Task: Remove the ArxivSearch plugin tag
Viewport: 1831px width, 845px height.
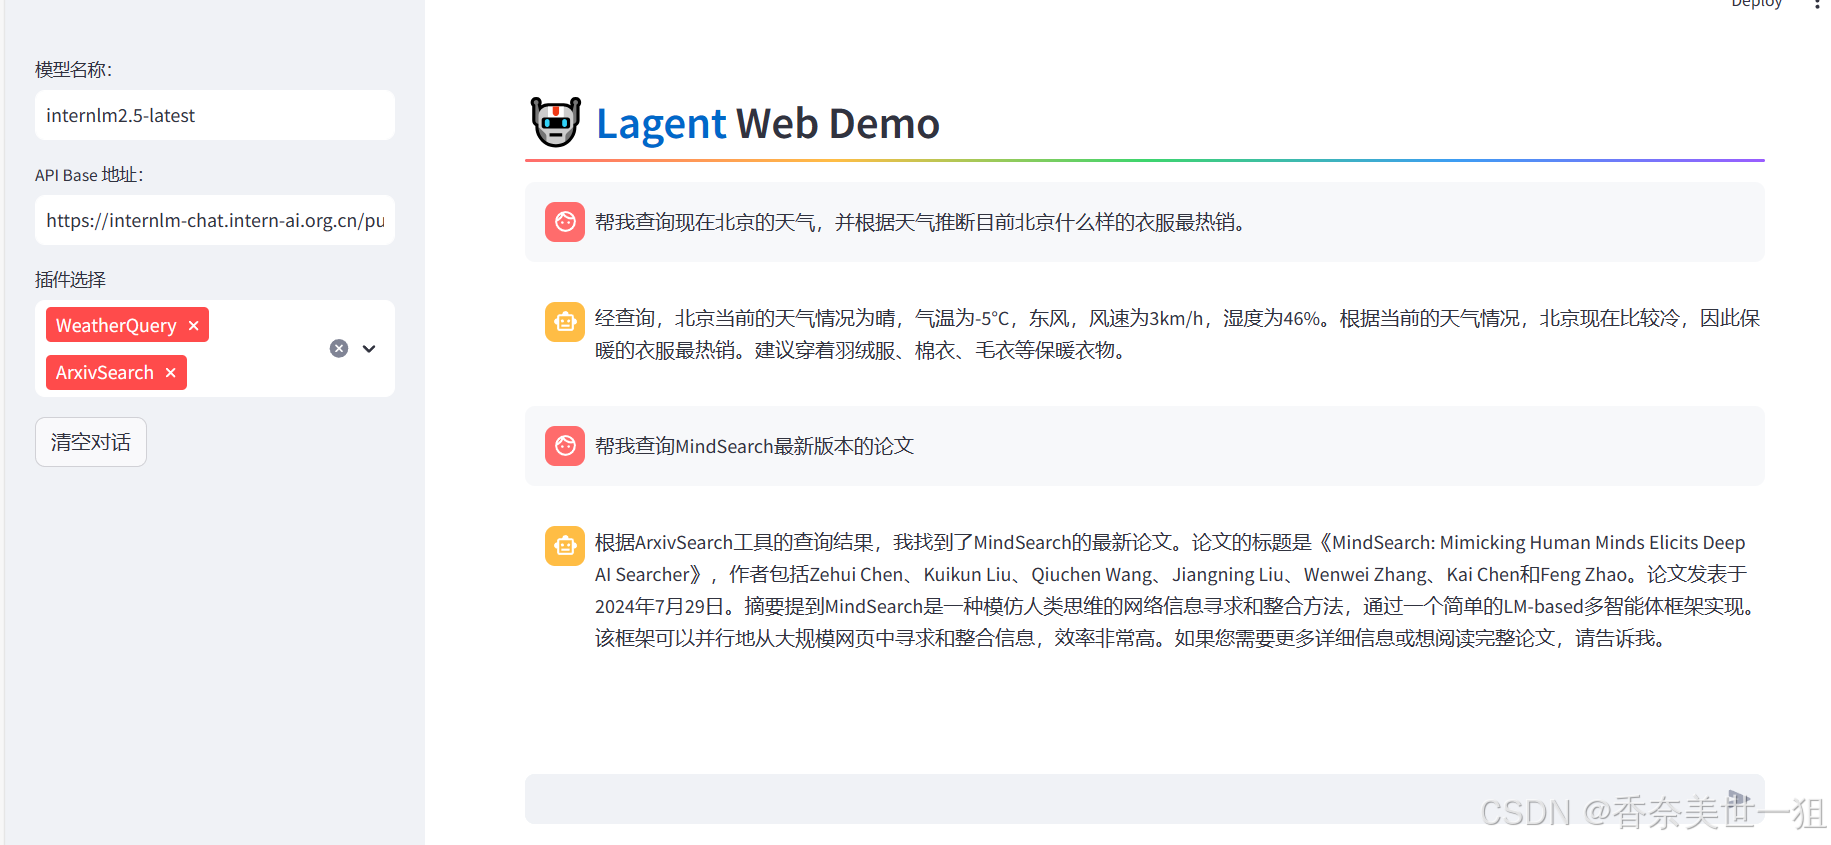Action: point(171,372)
